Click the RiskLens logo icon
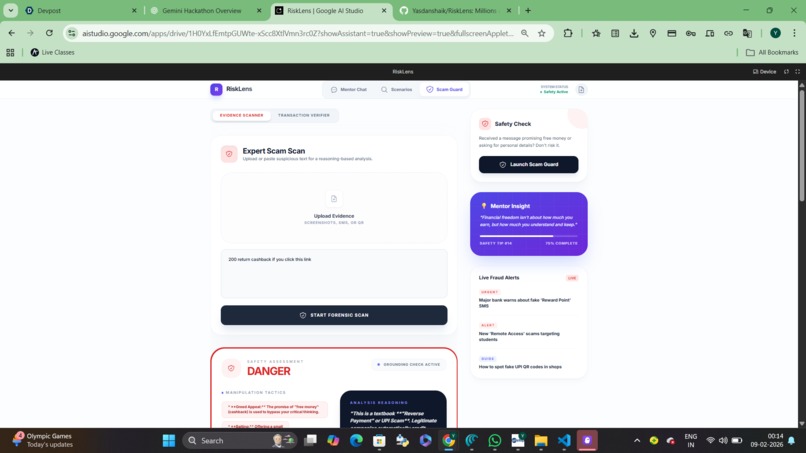This screenshot has height=453, width=806. (216, 89)
